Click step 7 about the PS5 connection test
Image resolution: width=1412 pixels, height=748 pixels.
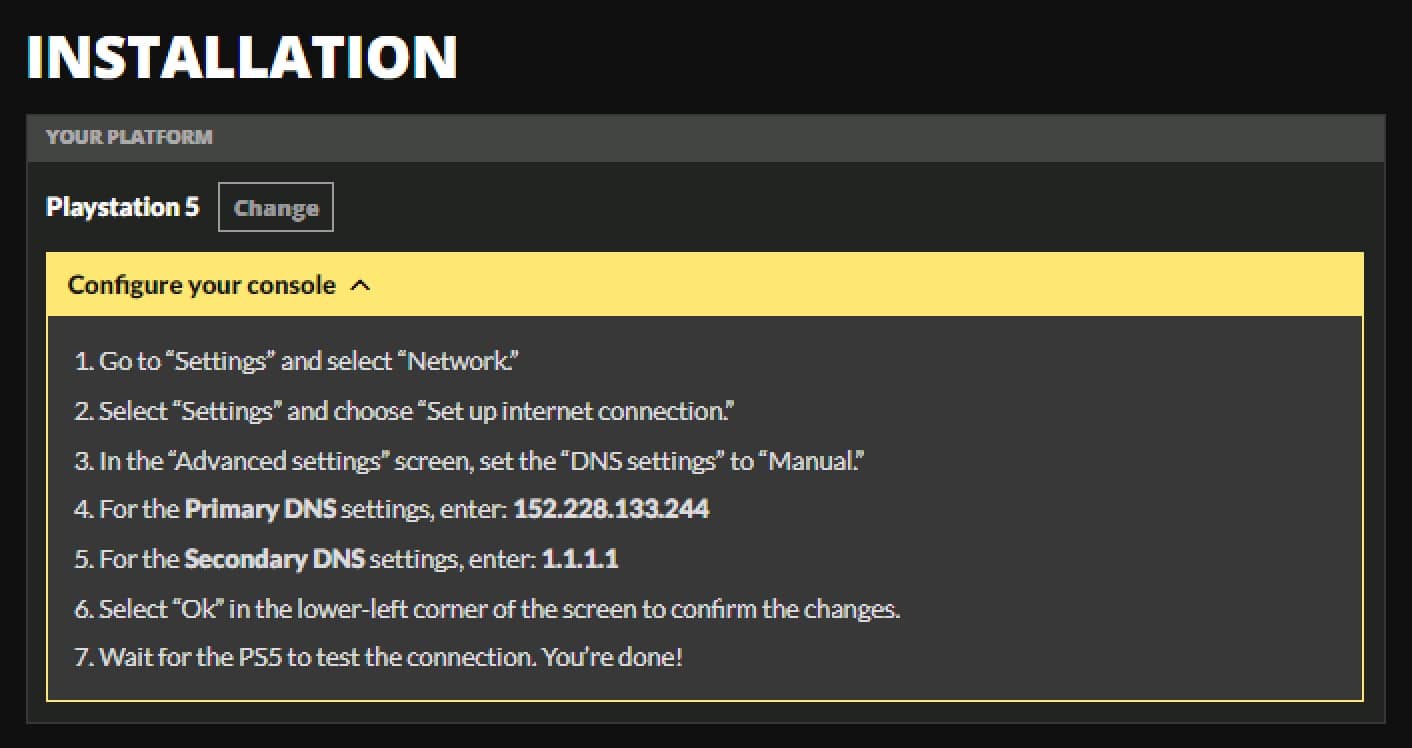point(380,657)
